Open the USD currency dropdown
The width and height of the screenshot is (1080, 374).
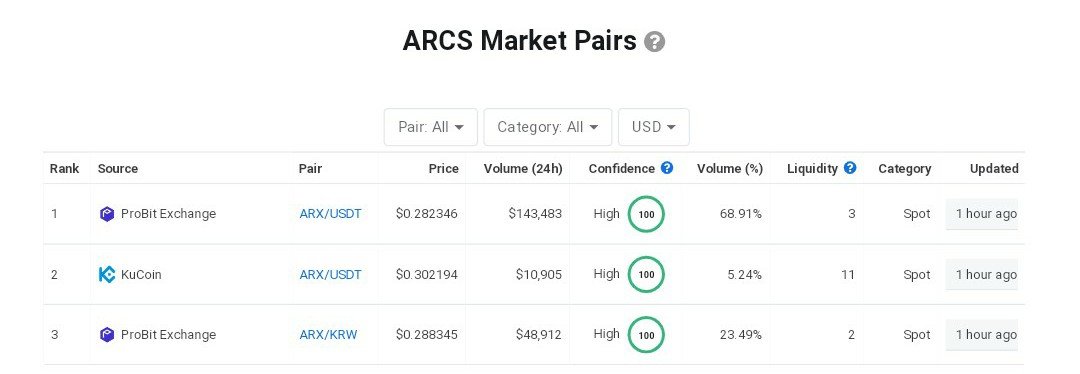[654, 127]
